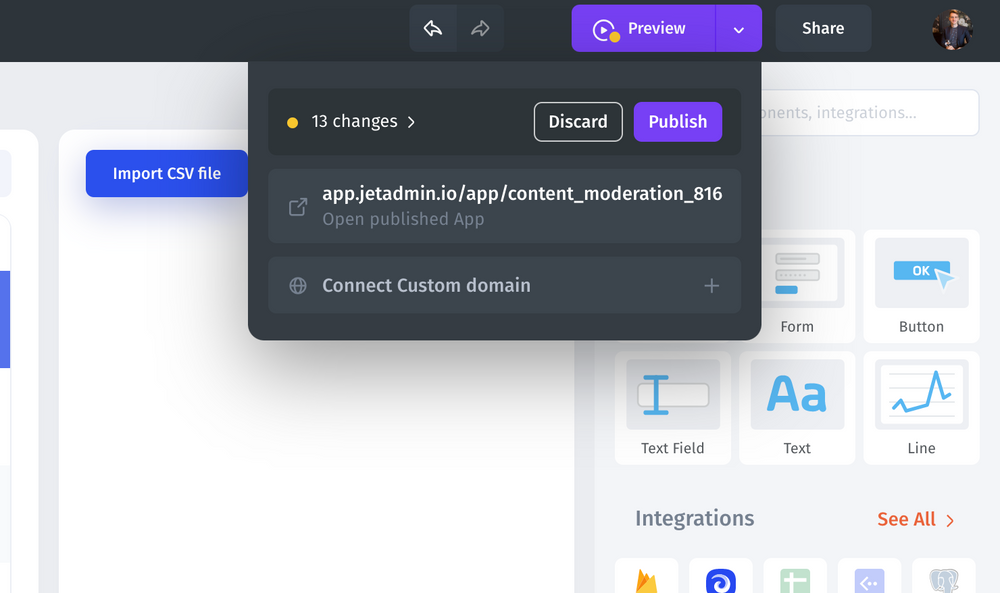
Task: Select the Line chart component icon
Action: click(920, 394)
